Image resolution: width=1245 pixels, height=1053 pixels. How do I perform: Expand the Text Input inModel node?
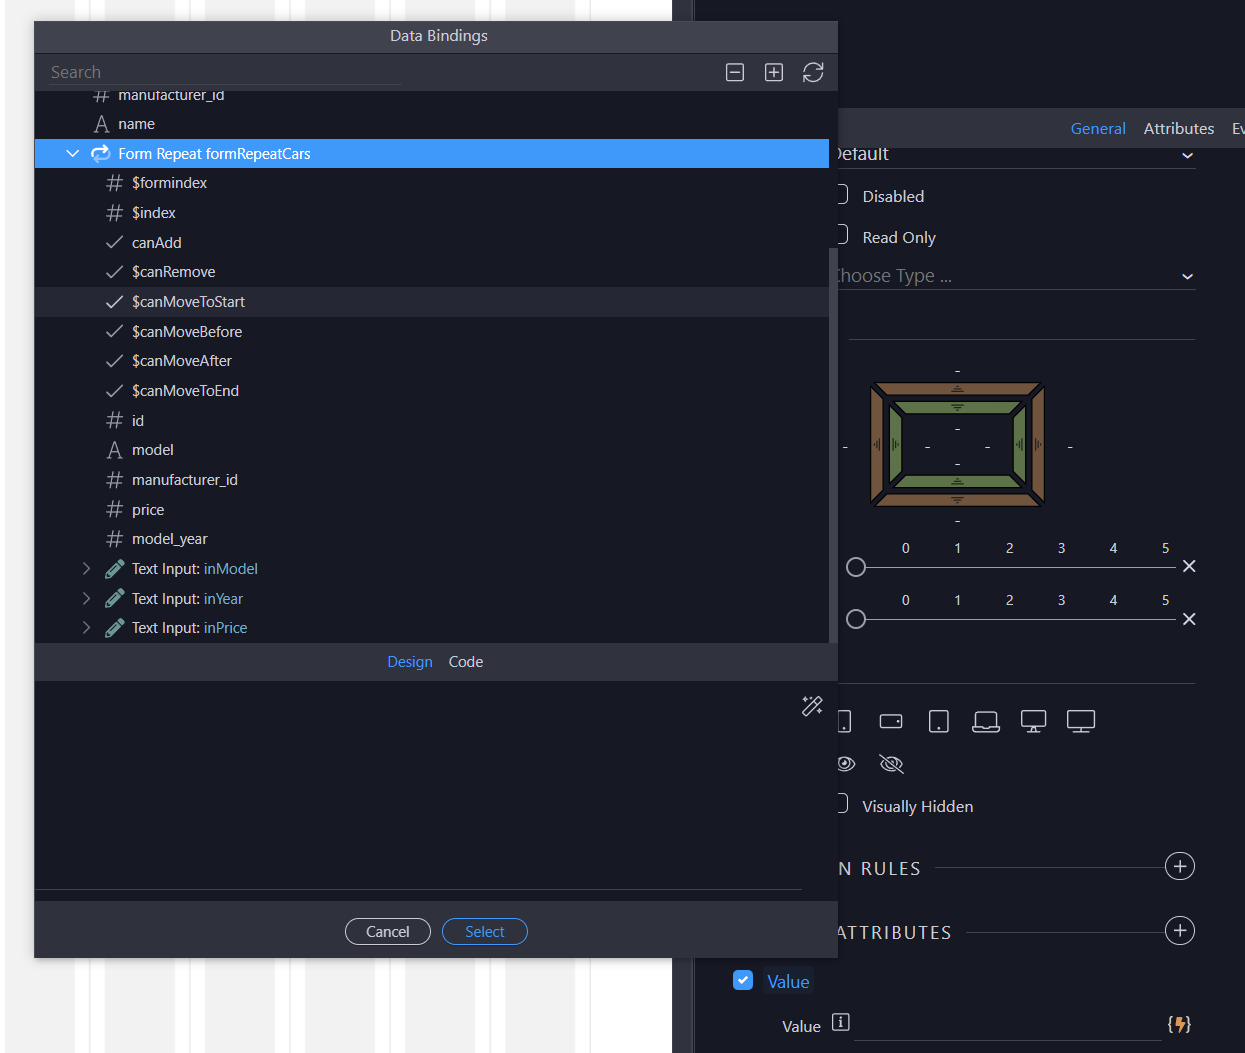coord(86,569)
